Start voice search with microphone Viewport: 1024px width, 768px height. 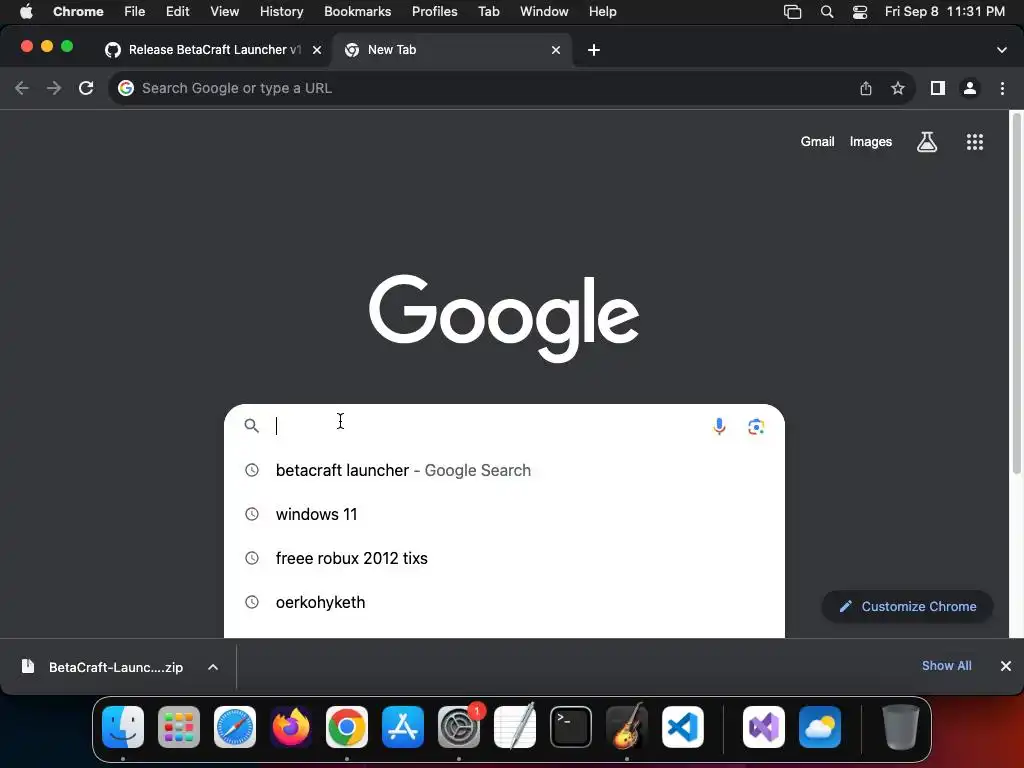(x=719, y=426)
